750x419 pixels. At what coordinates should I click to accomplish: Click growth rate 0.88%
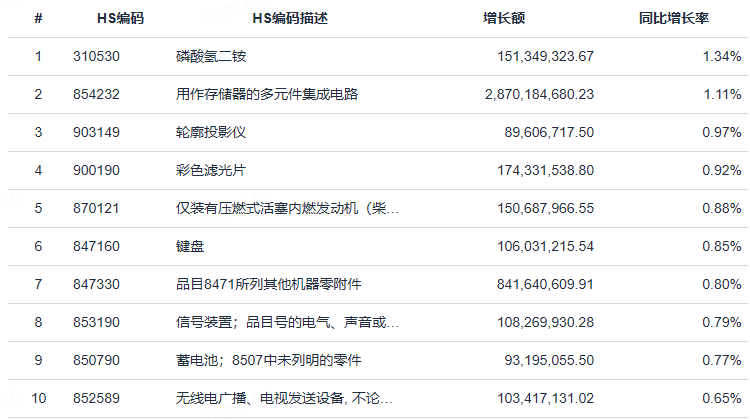[722, 209]
